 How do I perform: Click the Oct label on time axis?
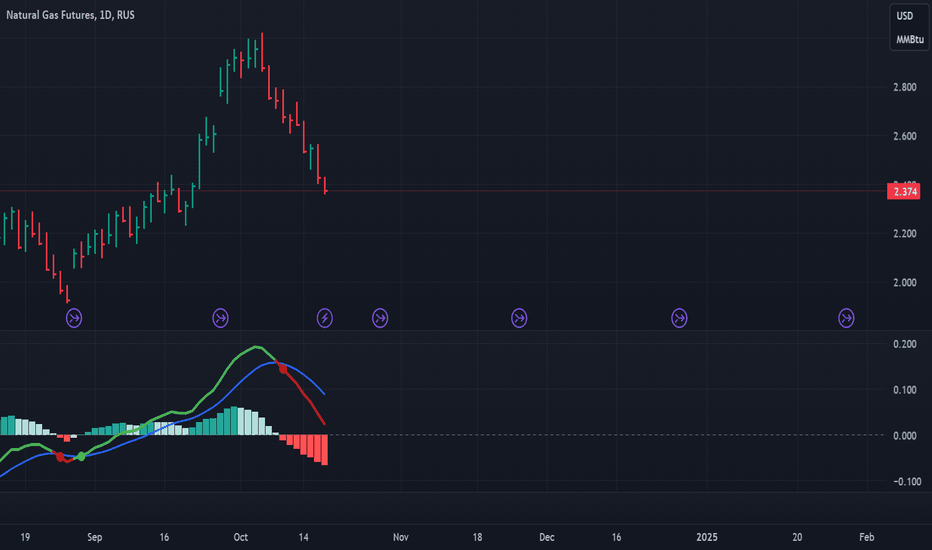pos(241,537)
